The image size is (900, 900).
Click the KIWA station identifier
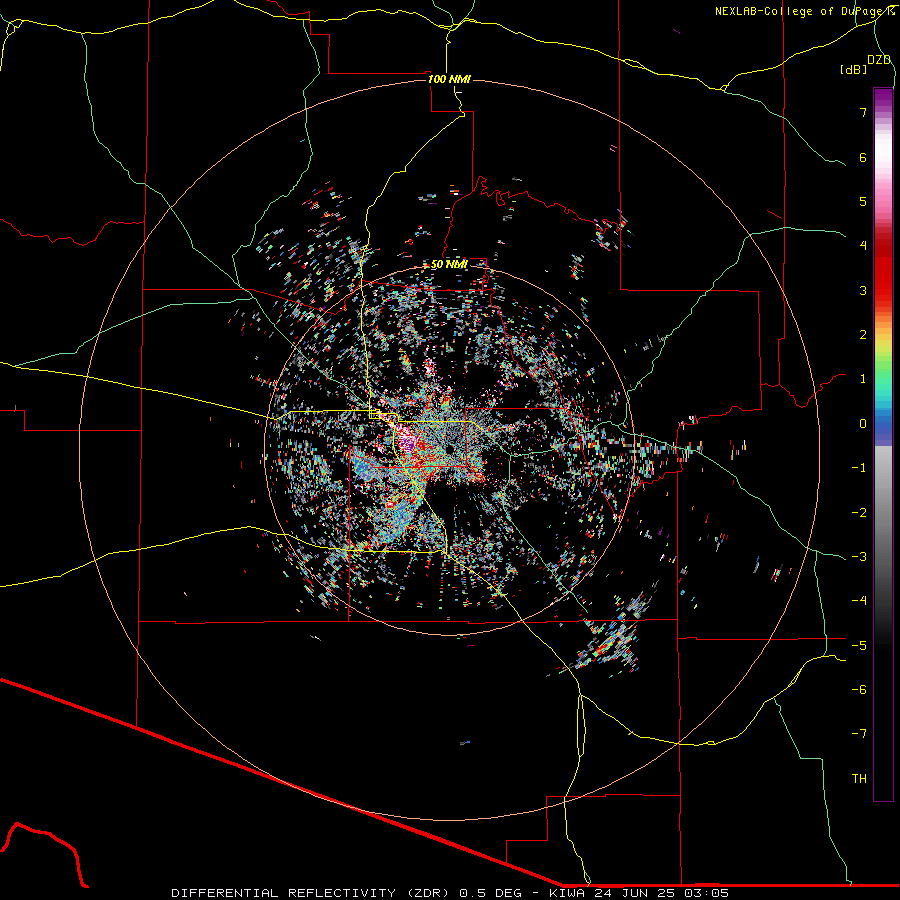(569, 893)
